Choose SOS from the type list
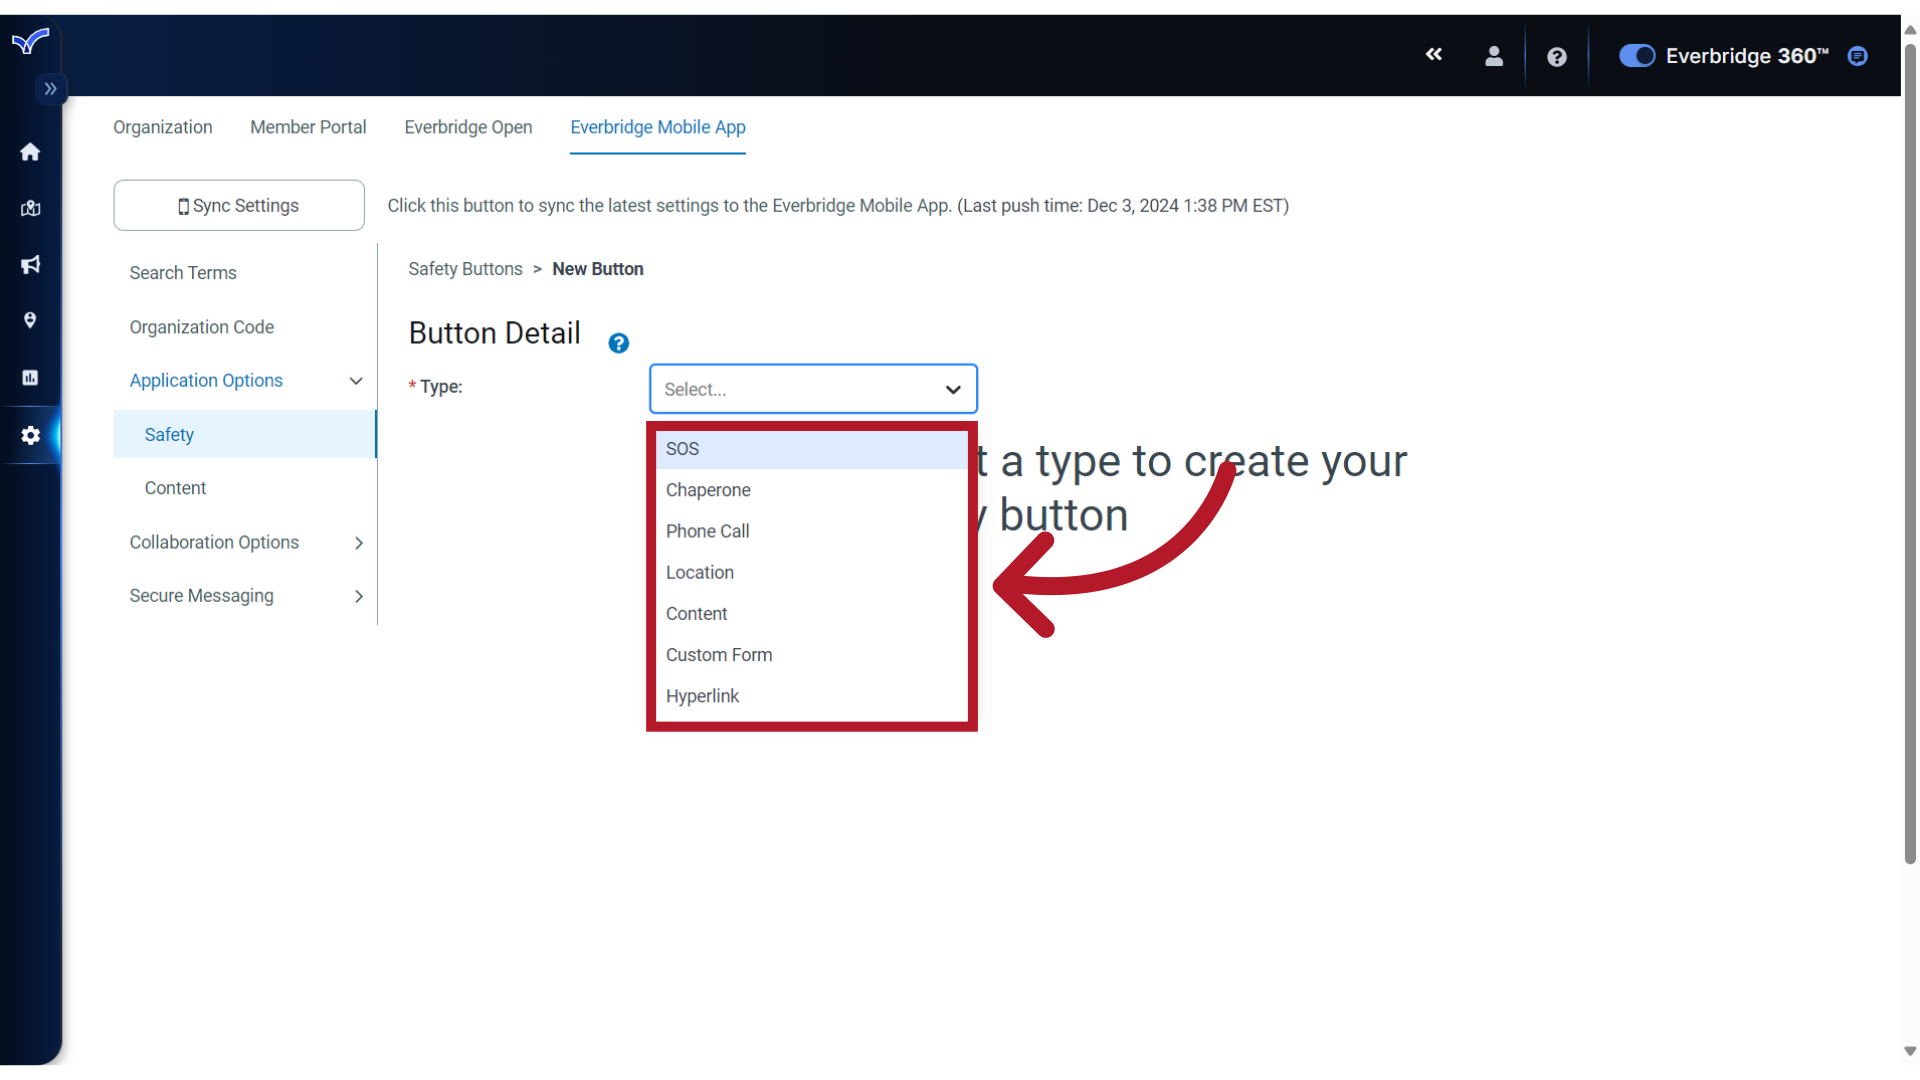Viewport: 1920px width, 1080px height. tap(812, 449)
